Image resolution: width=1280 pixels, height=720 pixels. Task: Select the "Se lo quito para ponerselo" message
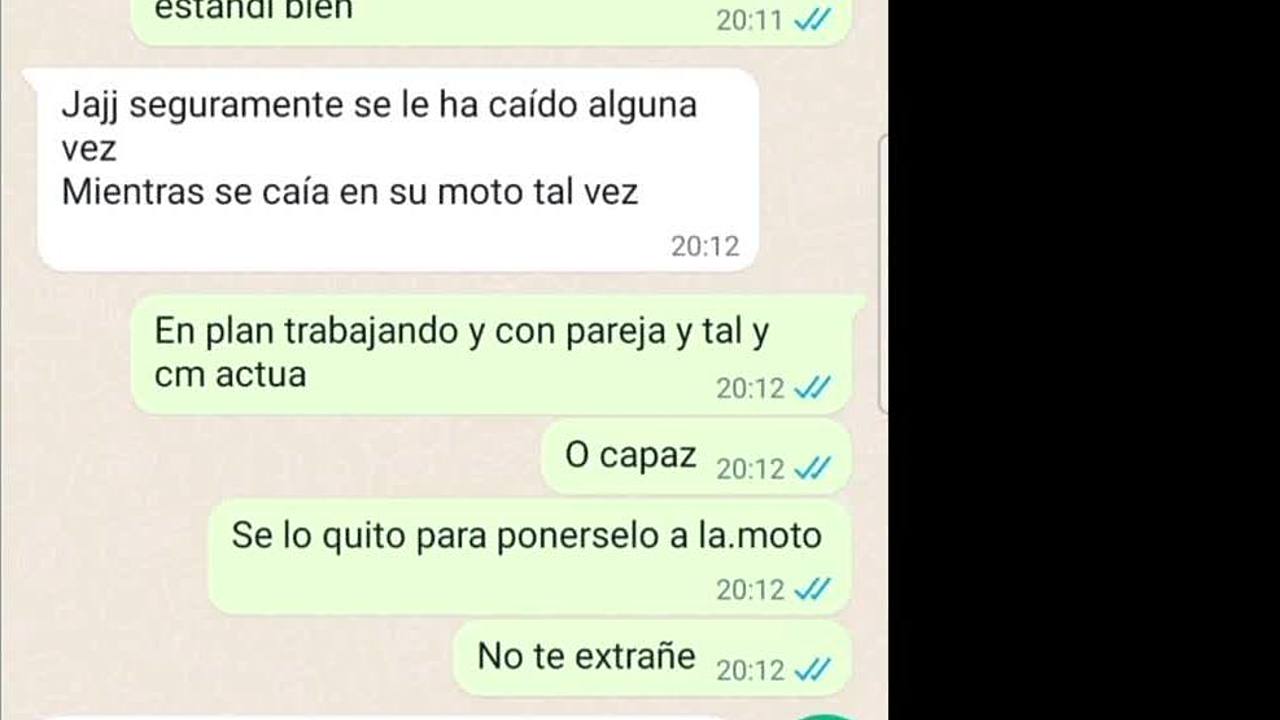[529, 558]
